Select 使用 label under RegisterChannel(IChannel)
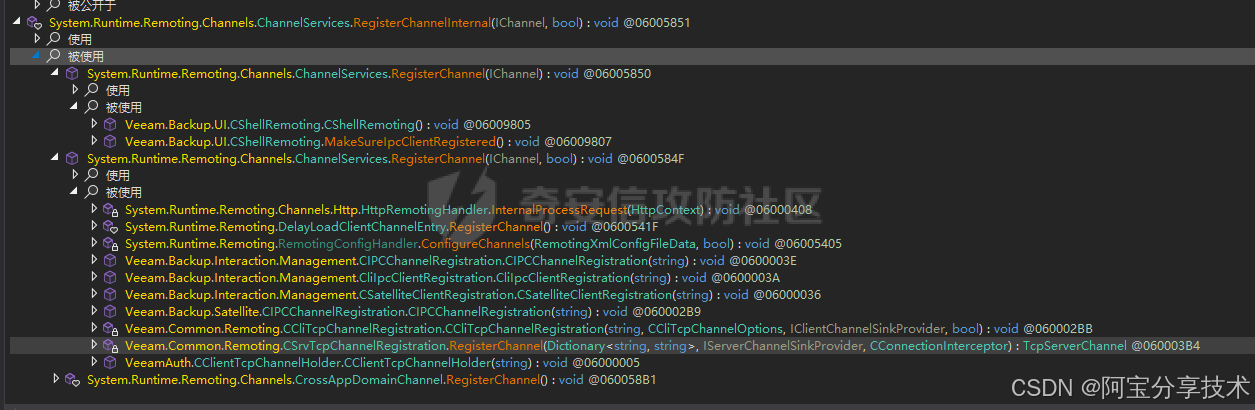The image size is (1255, 410). pyautogui.click(x=118, y=90)
